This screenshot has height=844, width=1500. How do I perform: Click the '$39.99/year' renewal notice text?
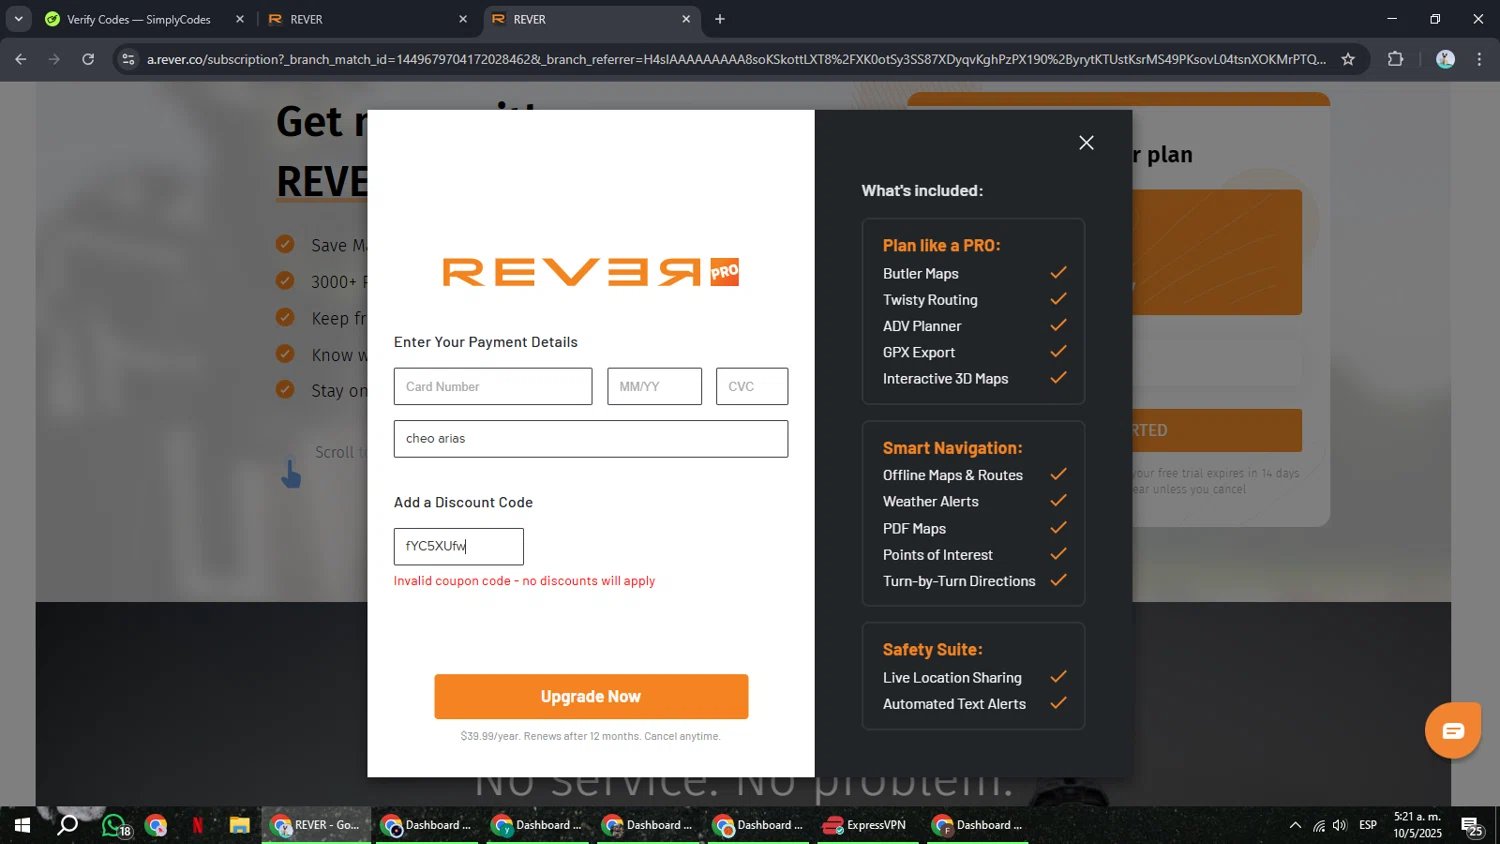tap(590, 736)
